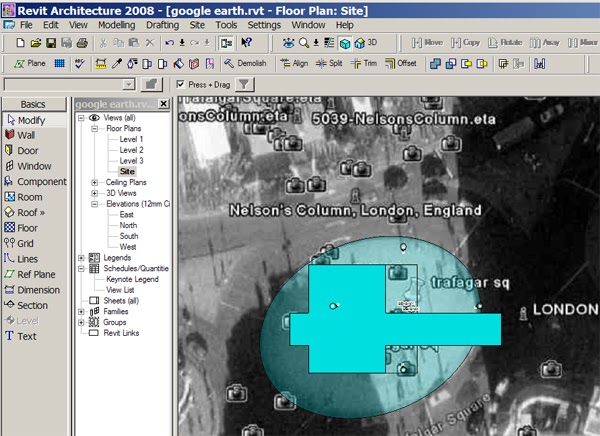Print the current view

pyautogui.click(x=82, y=42)
